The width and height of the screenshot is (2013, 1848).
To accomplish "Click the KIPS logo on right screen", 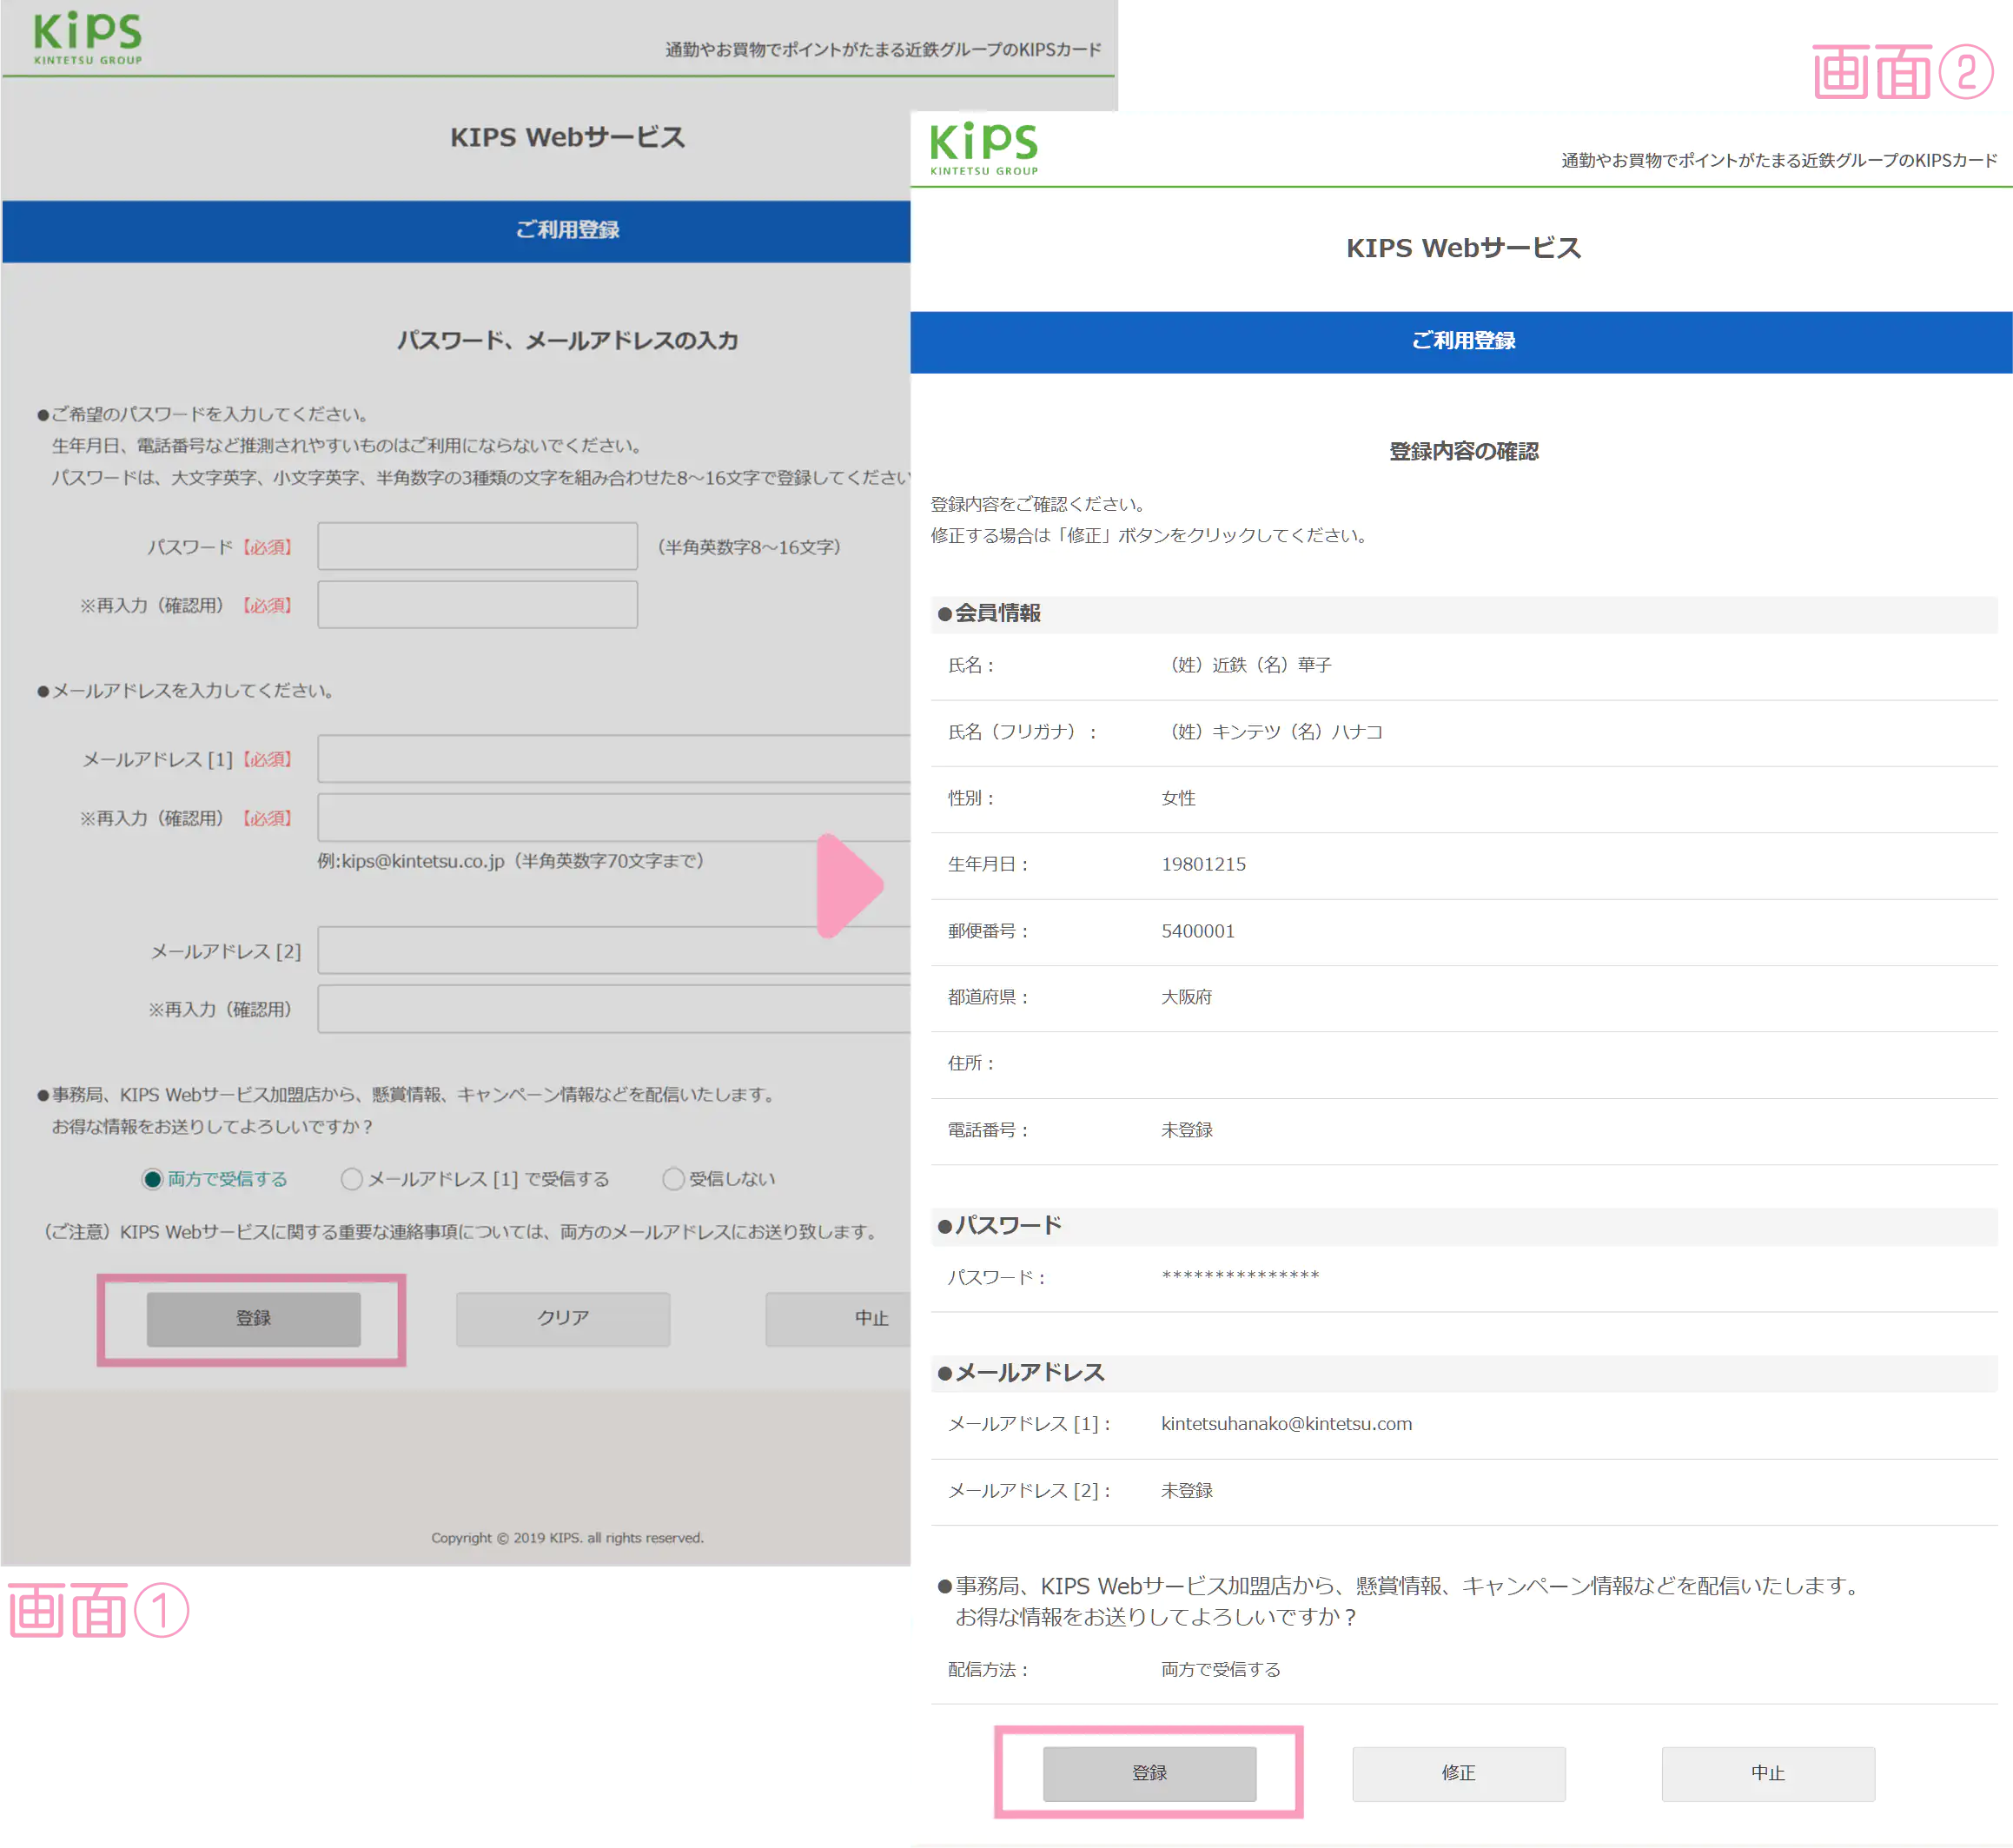I will click(984, 148).
